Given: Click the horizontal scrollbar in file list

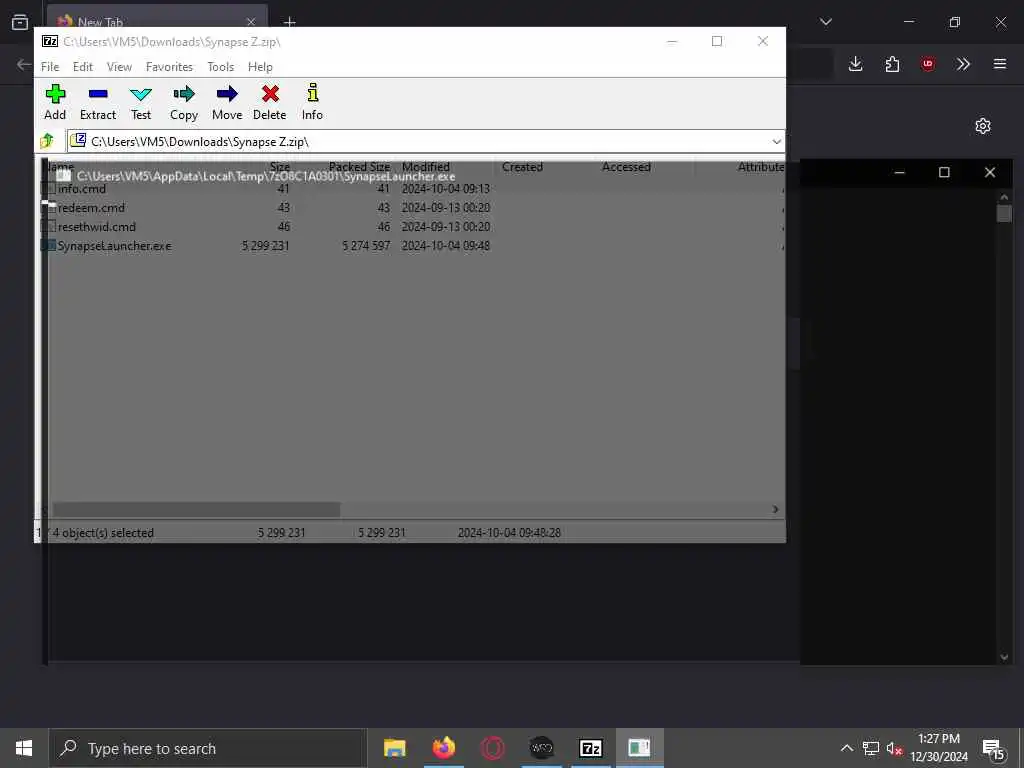Looking at the screenshot, I should [196, 509].
